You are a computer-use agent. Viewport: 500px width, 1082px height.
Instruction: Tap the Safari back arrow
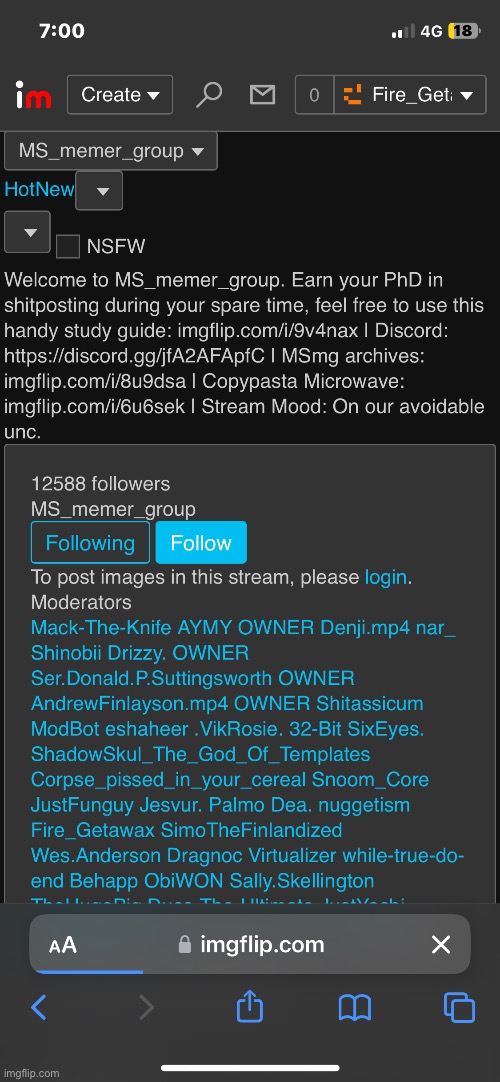coord(39,1007)
